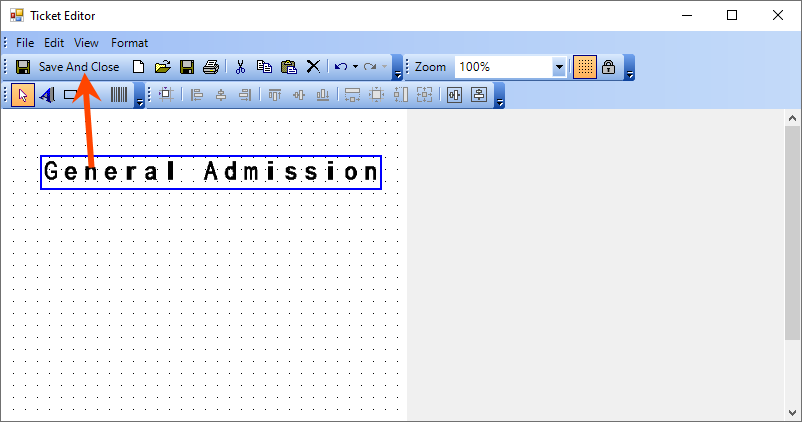
Task: Toggle the grid display button
Action: tap(585, 67)
